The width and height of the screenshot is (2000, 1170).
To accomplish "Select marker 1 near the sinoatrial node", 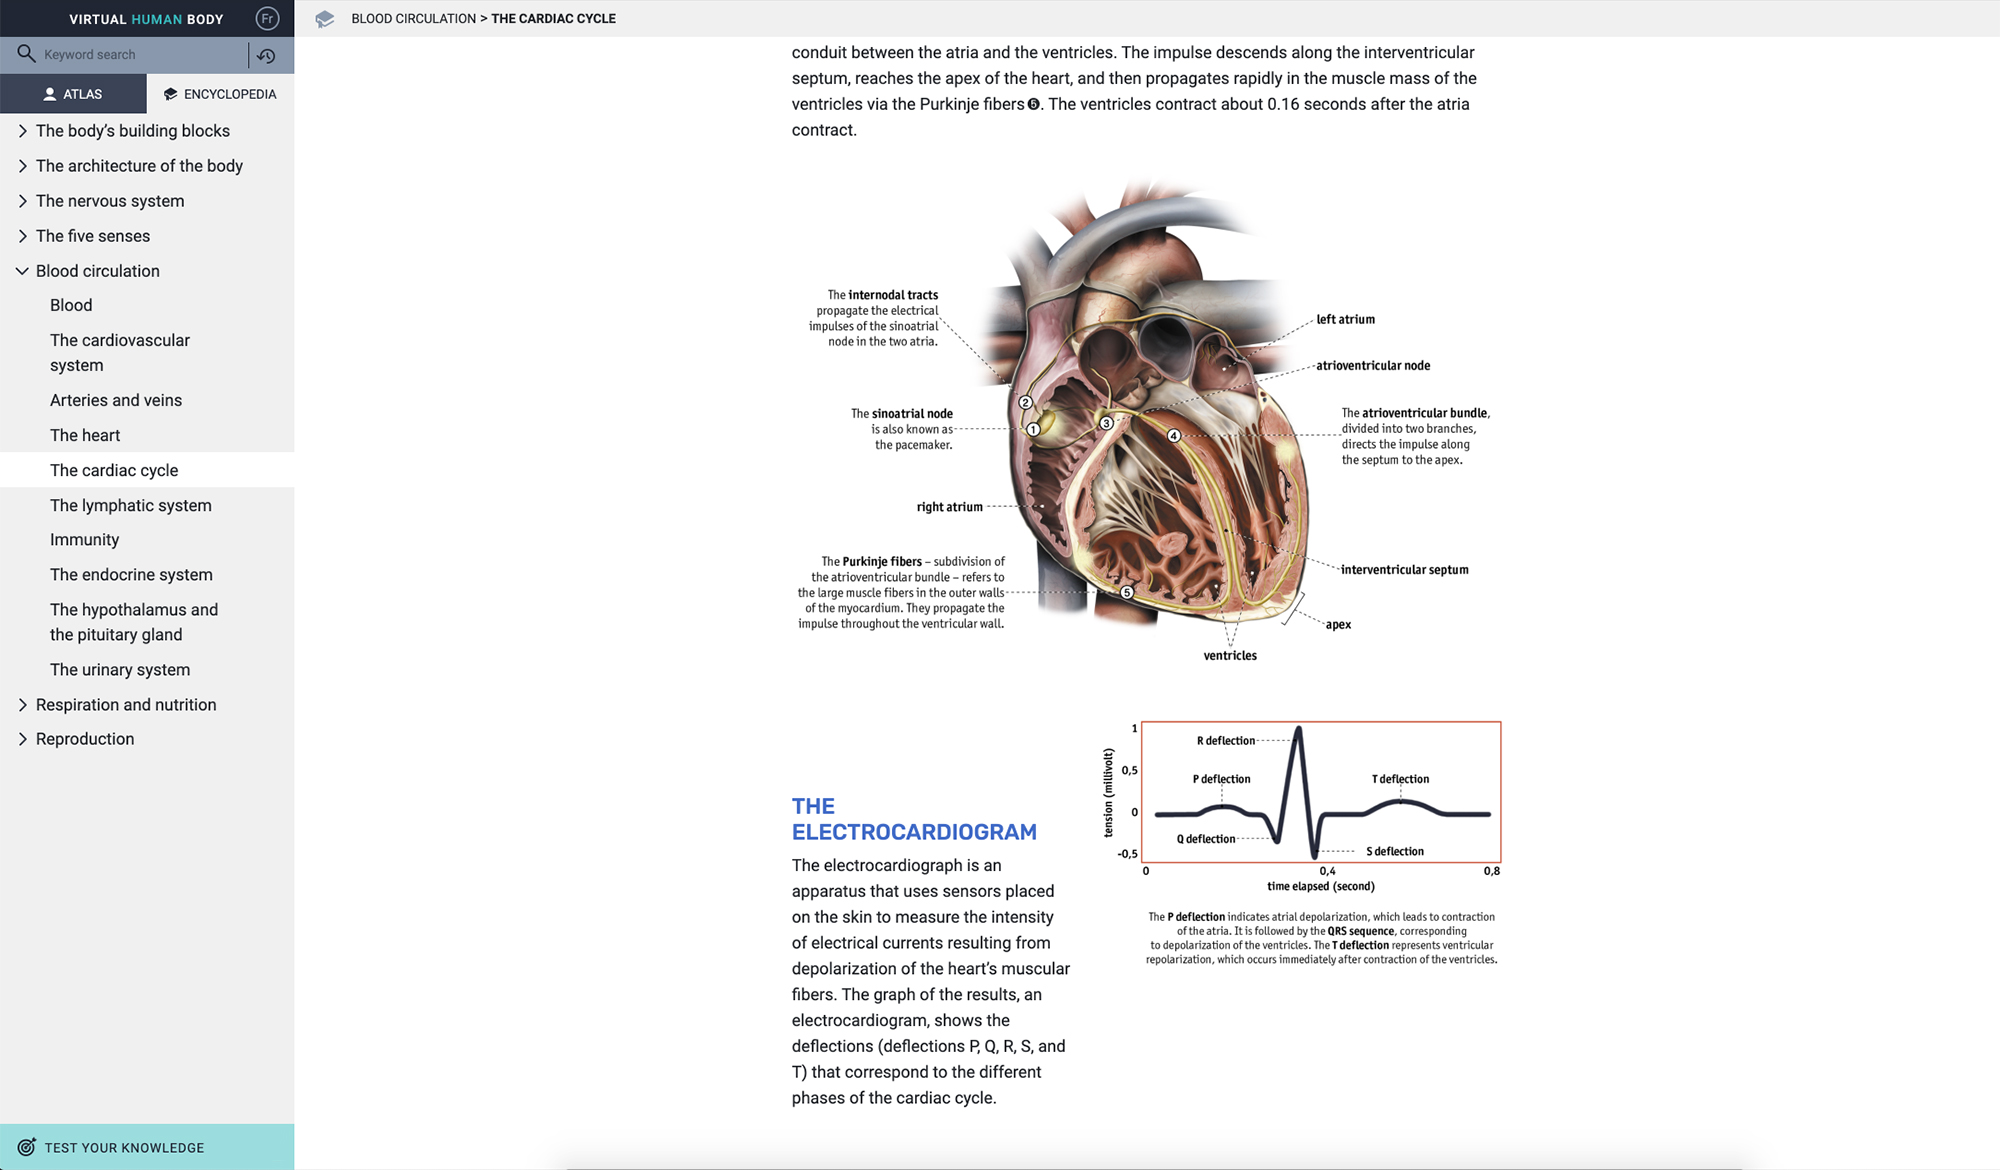I will coord(1033,428).
